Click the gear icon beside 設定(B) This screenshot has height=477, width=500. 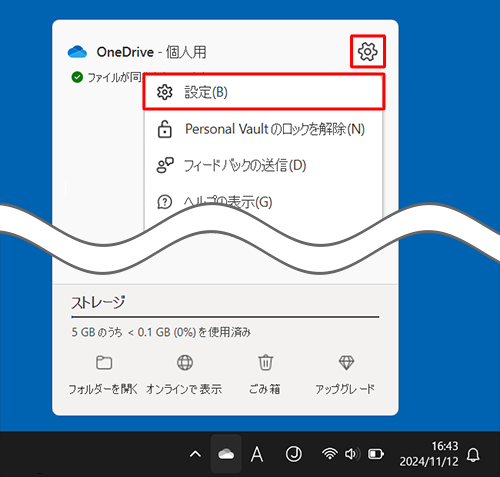tap(165, 92)
